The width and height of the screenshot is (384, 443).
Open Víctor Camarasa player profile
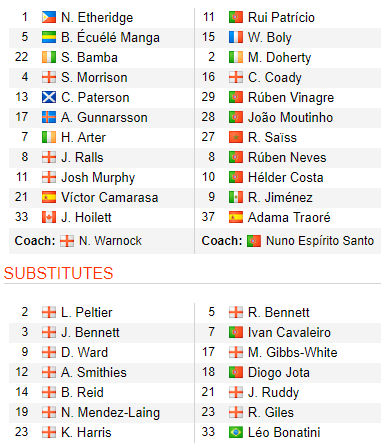109,197
